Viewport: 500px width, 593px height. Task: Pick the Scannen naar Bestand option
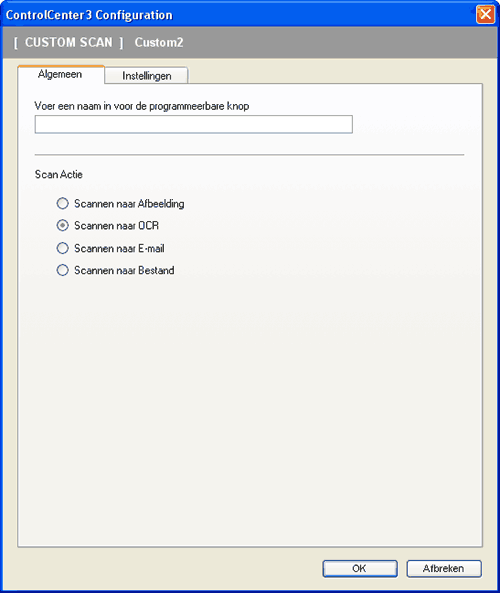[x=62, y=270]
